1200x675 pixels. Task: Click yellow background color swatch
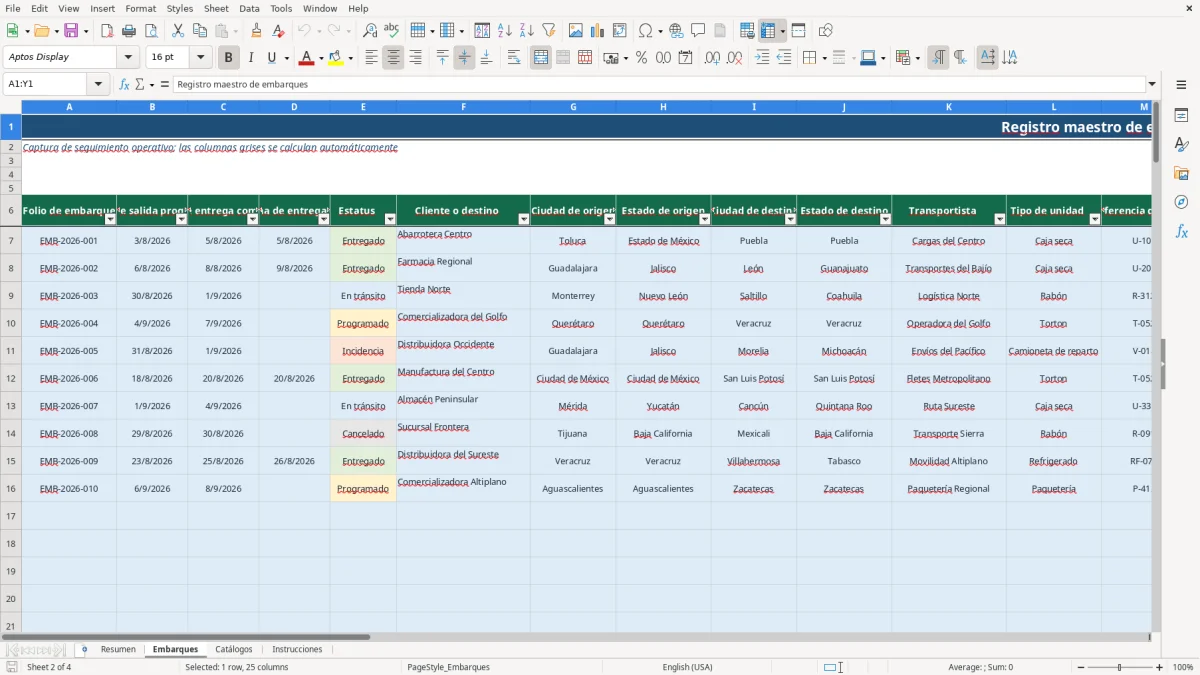[x=335, y=58]
